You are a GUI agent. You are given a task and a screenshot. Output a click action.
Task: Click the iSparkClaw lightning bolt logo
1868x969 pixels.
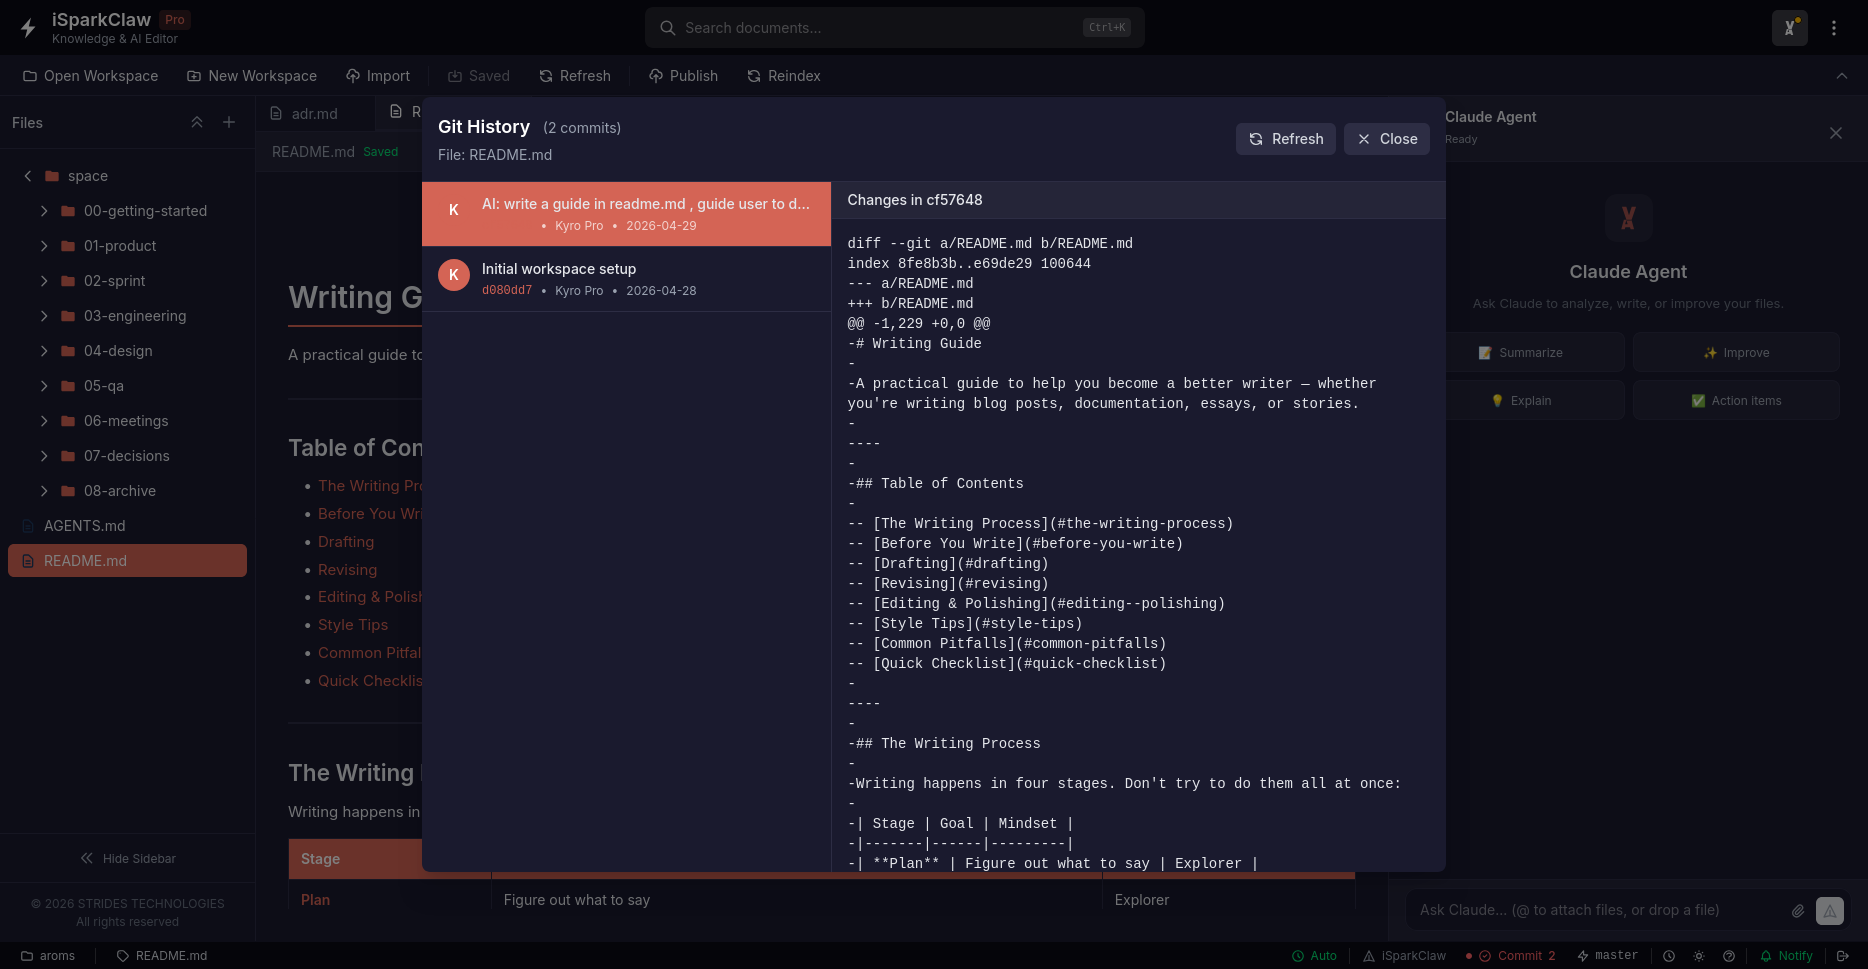pyautogui.click(x=28, y=28)
